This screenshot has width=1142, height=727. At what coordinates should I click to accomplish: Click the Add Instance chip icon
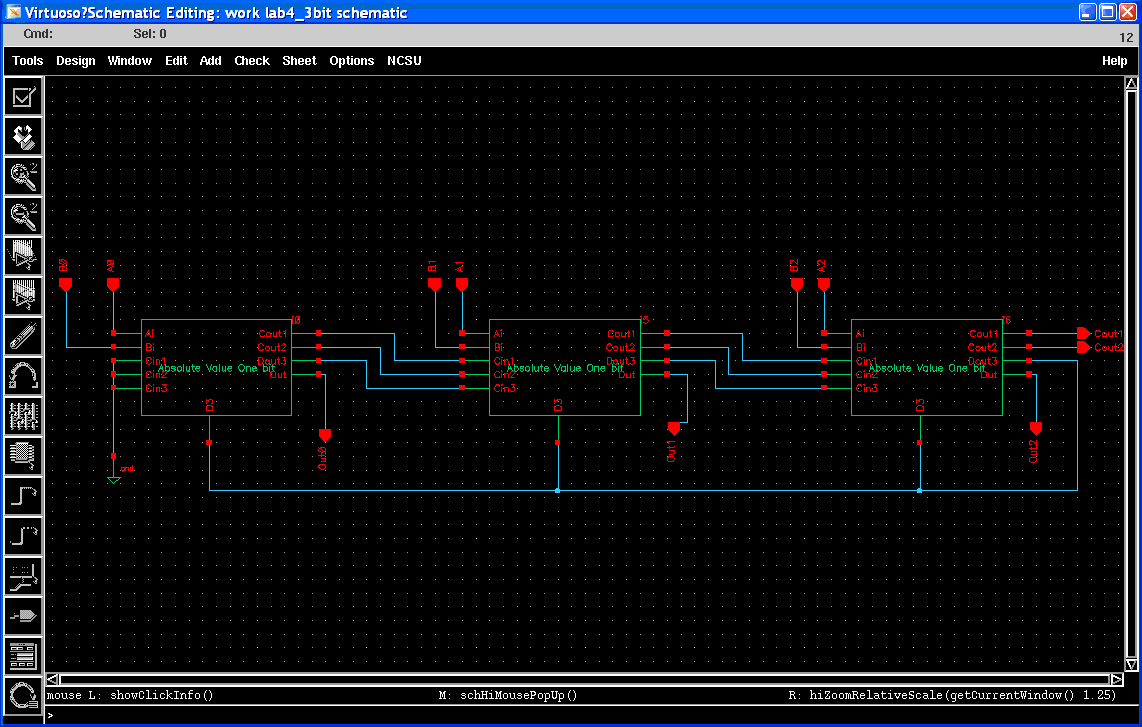pos(23,456)
